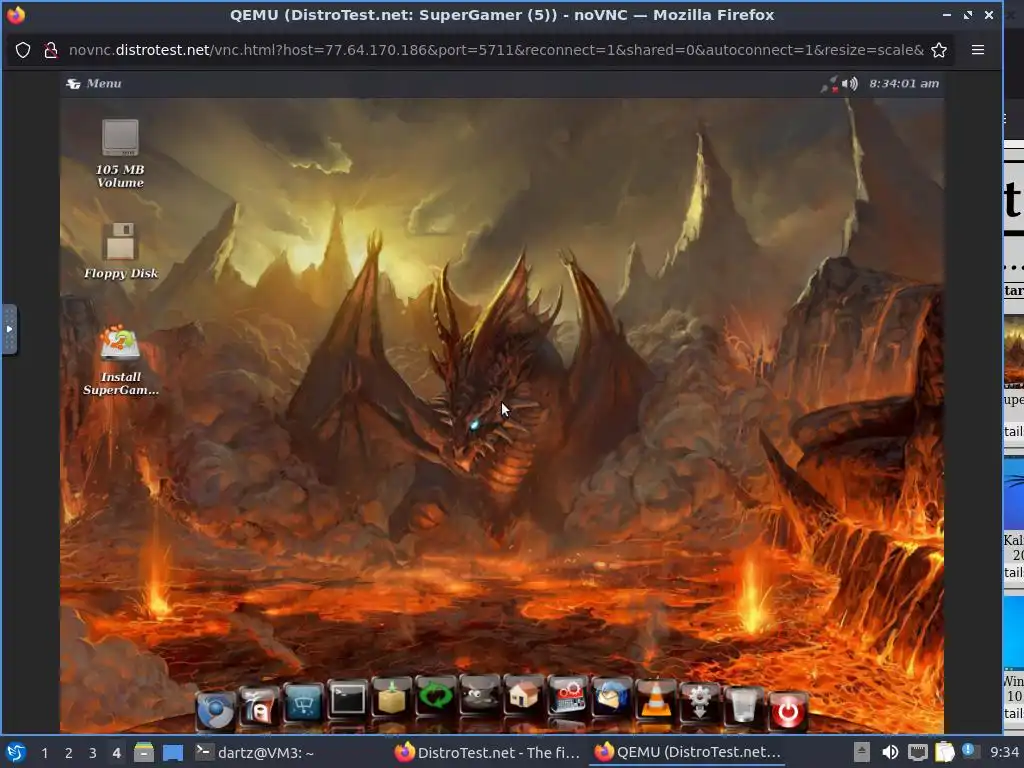Open Chromium browser in the dock
The height and width of the screenshot is (768, 1024).
(215, 710)
